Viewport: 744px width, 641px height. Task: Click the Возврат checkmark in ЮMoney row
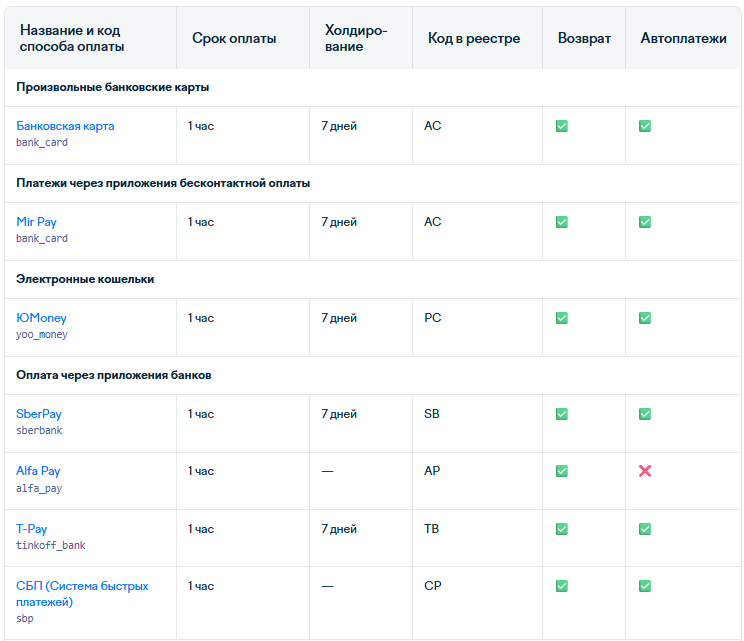coord(562,318)
